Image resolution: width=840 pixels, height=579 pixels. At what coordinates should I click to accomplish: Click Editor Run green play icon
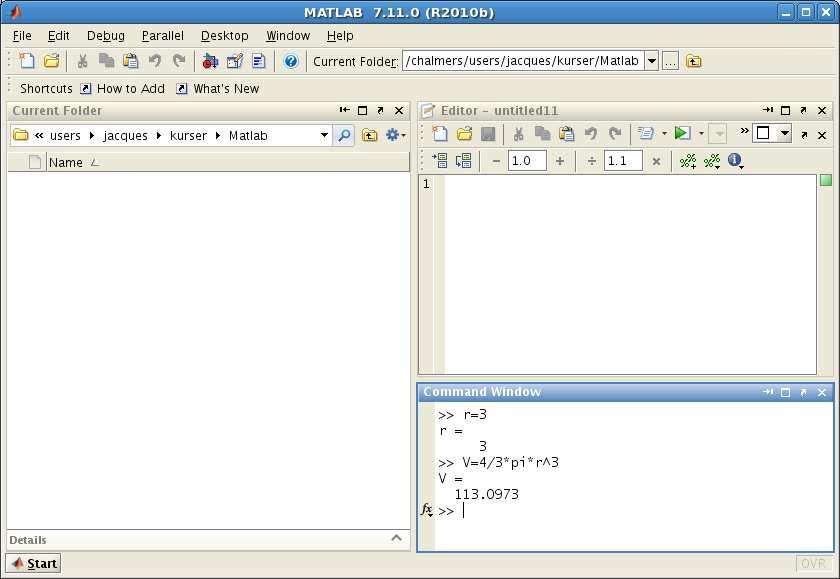pos(682,133)
